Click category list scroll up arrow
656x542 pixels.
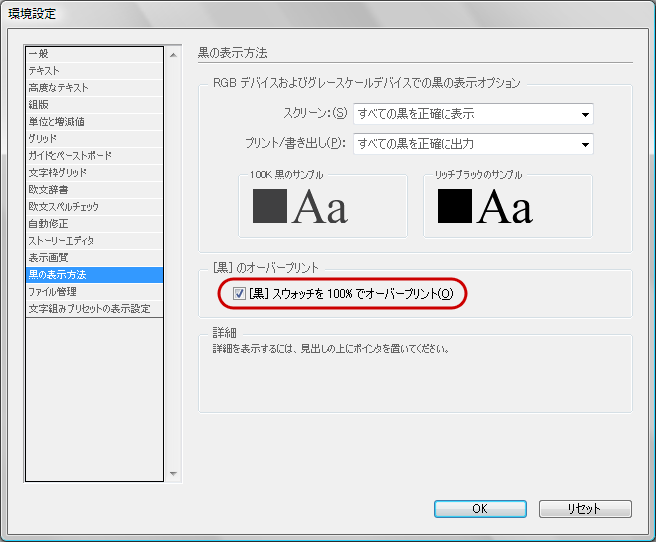tap(174, 55)
